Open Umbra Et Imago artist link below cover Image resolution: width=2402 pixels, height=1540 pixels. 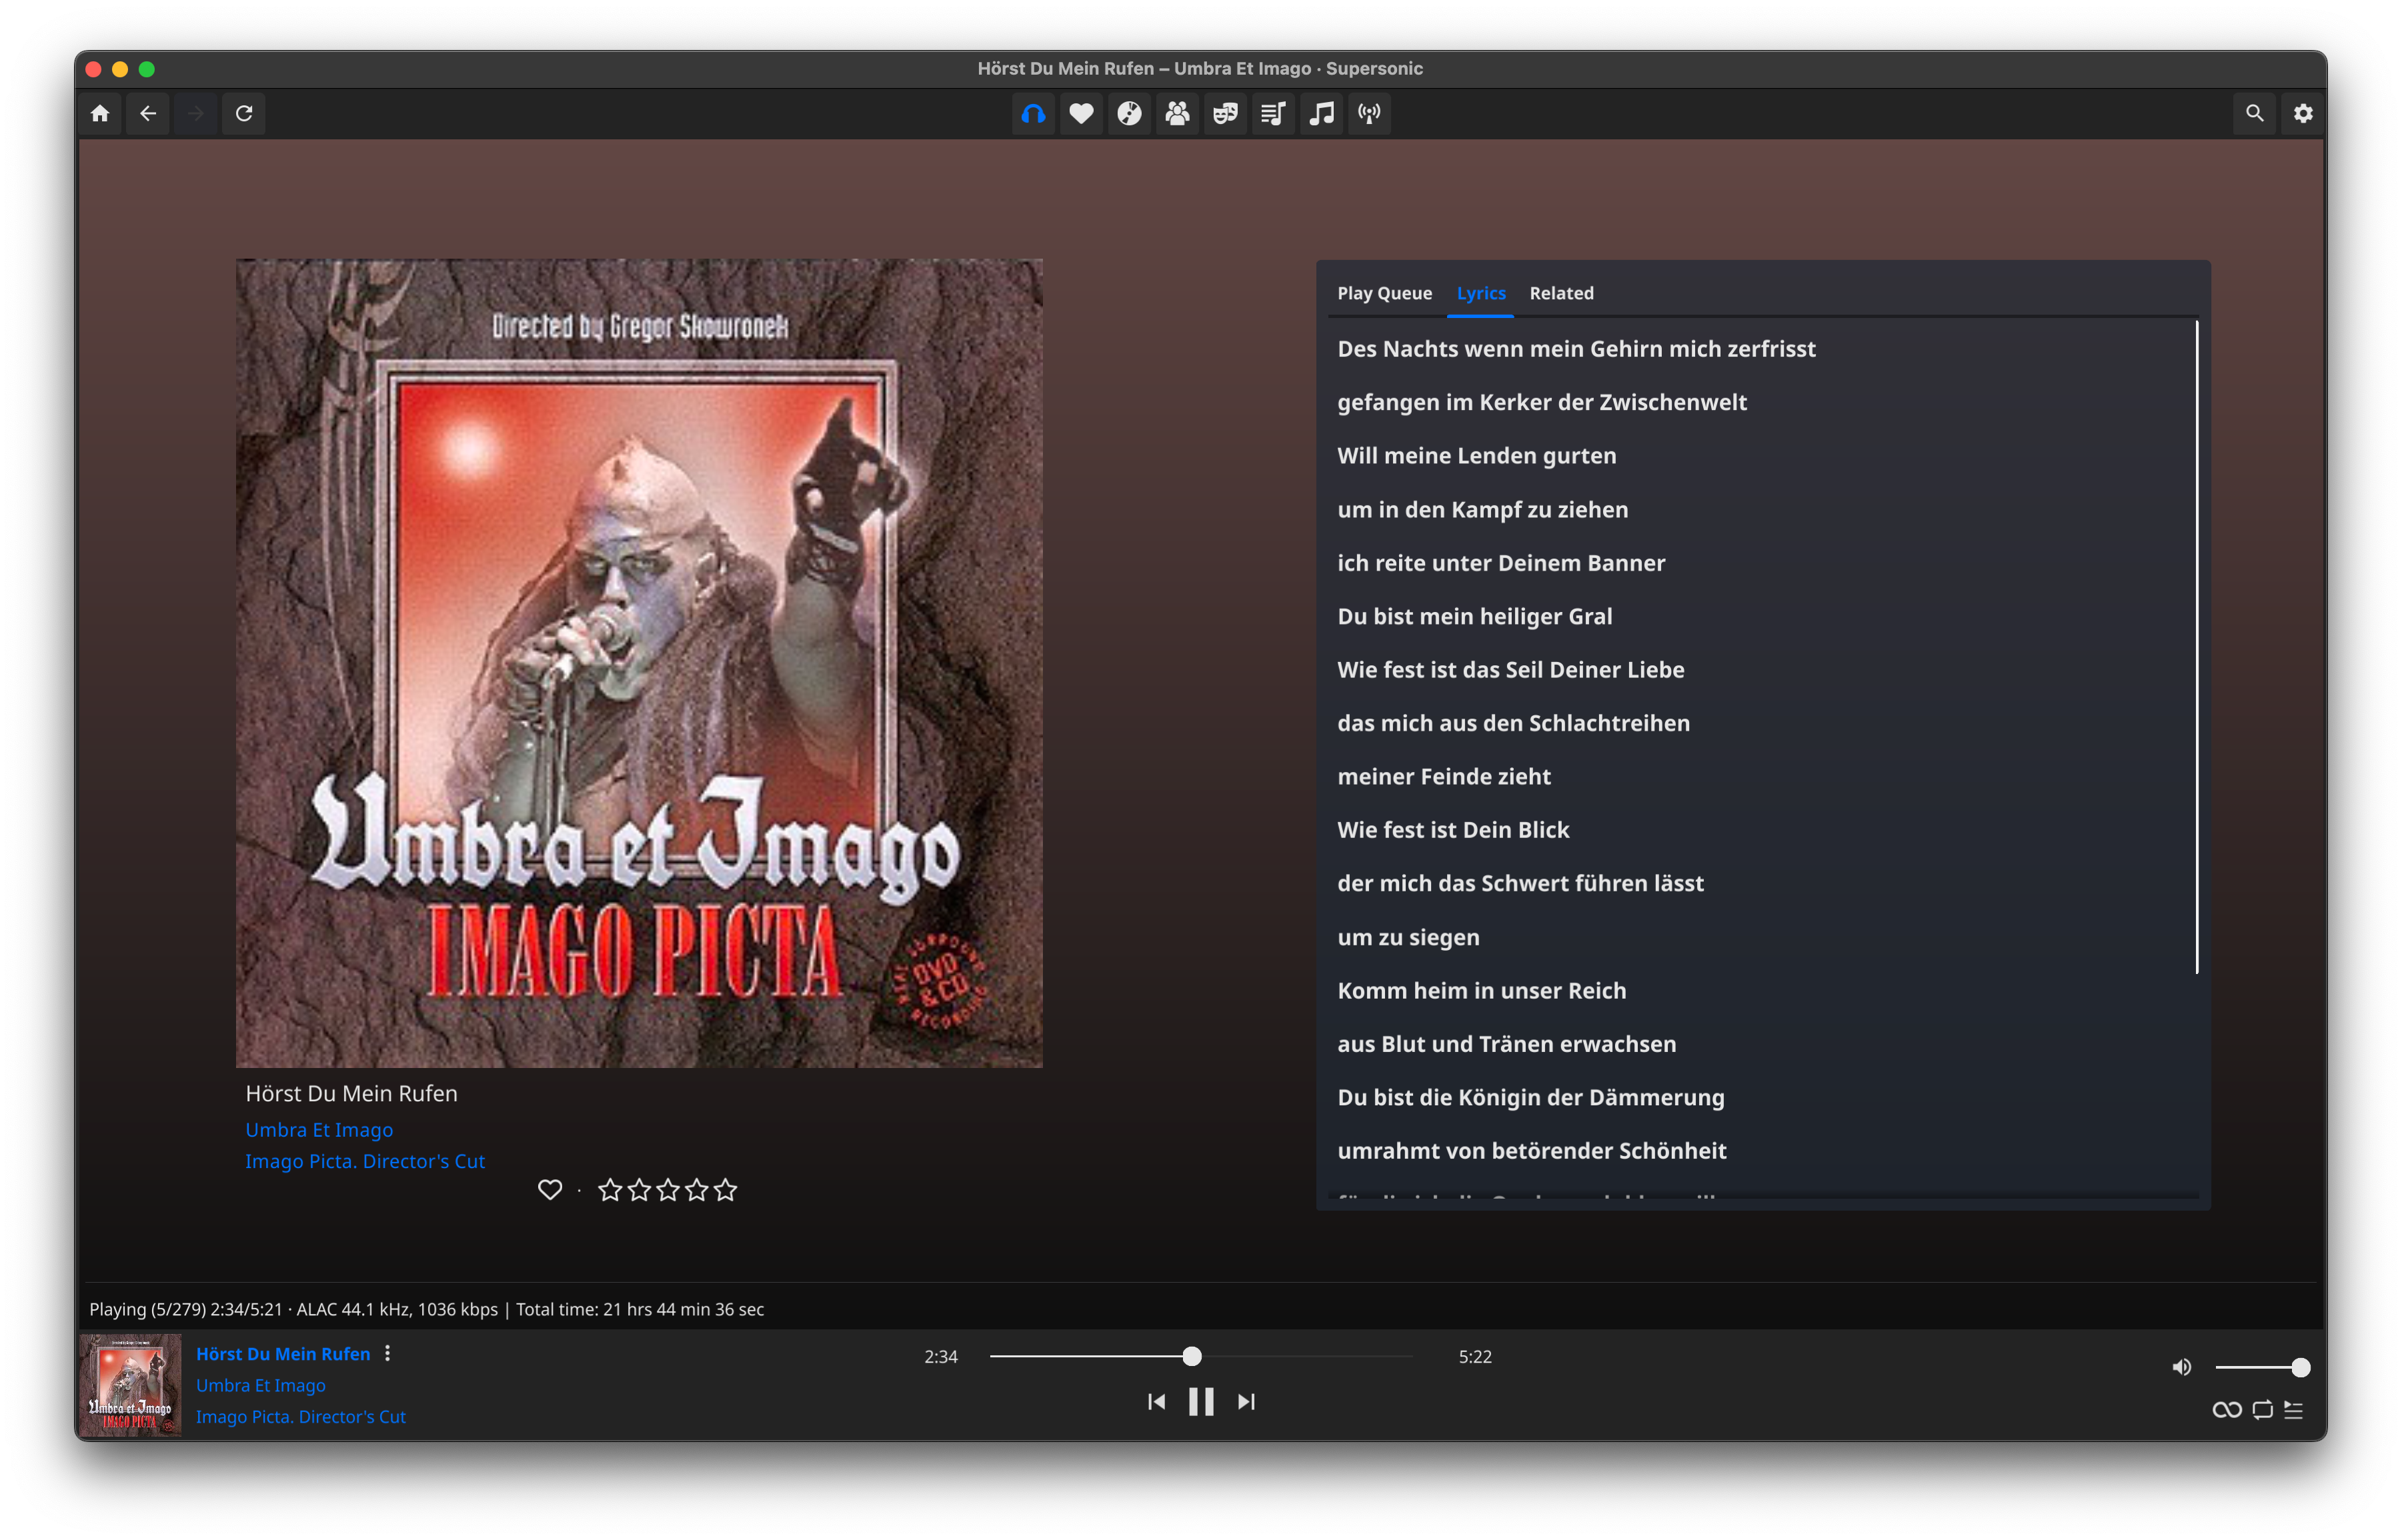coord(319,1129)
